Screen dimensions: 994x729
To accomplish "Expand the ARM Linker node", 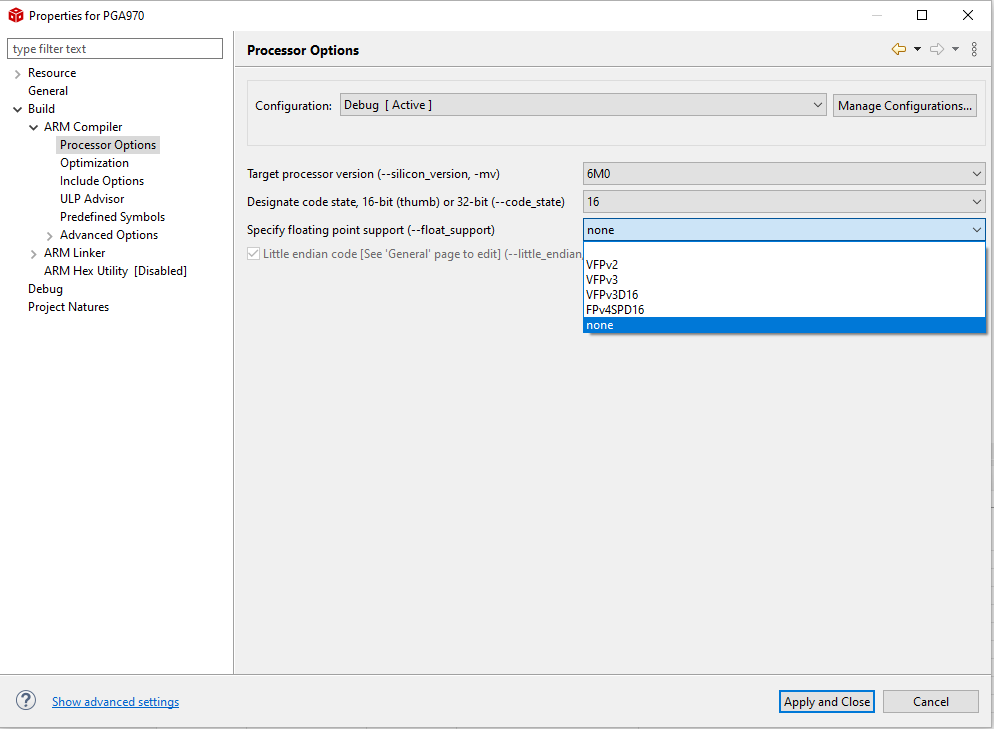I will tap(34, 254).
